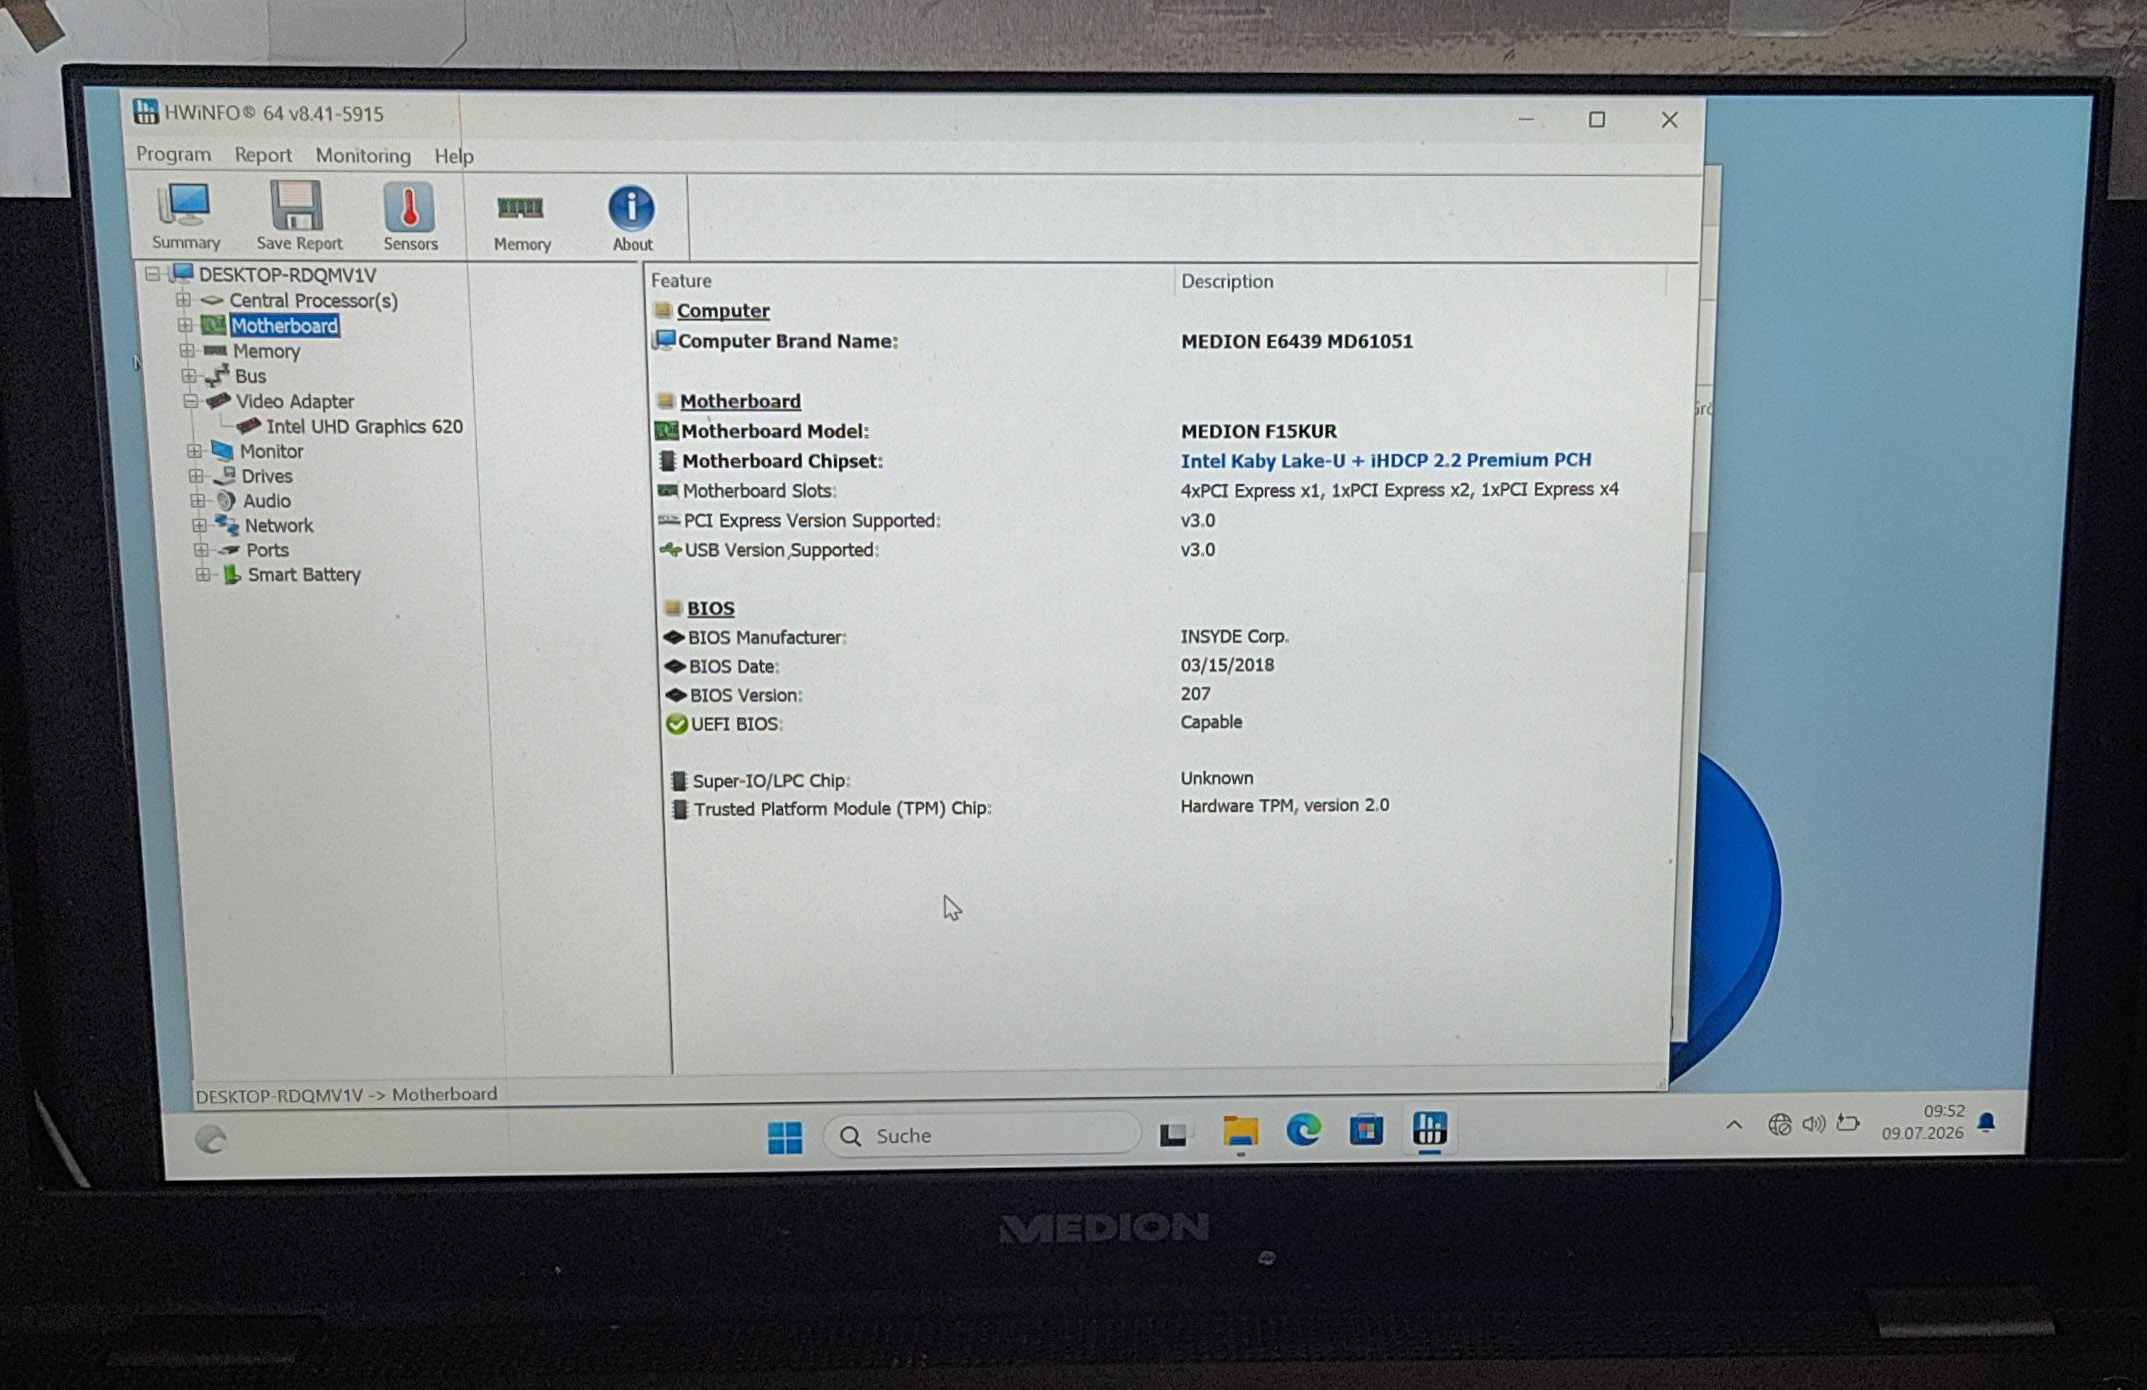Select the Monitor tree item
The image size is (2147, 1390).
[x=271, y=451]
